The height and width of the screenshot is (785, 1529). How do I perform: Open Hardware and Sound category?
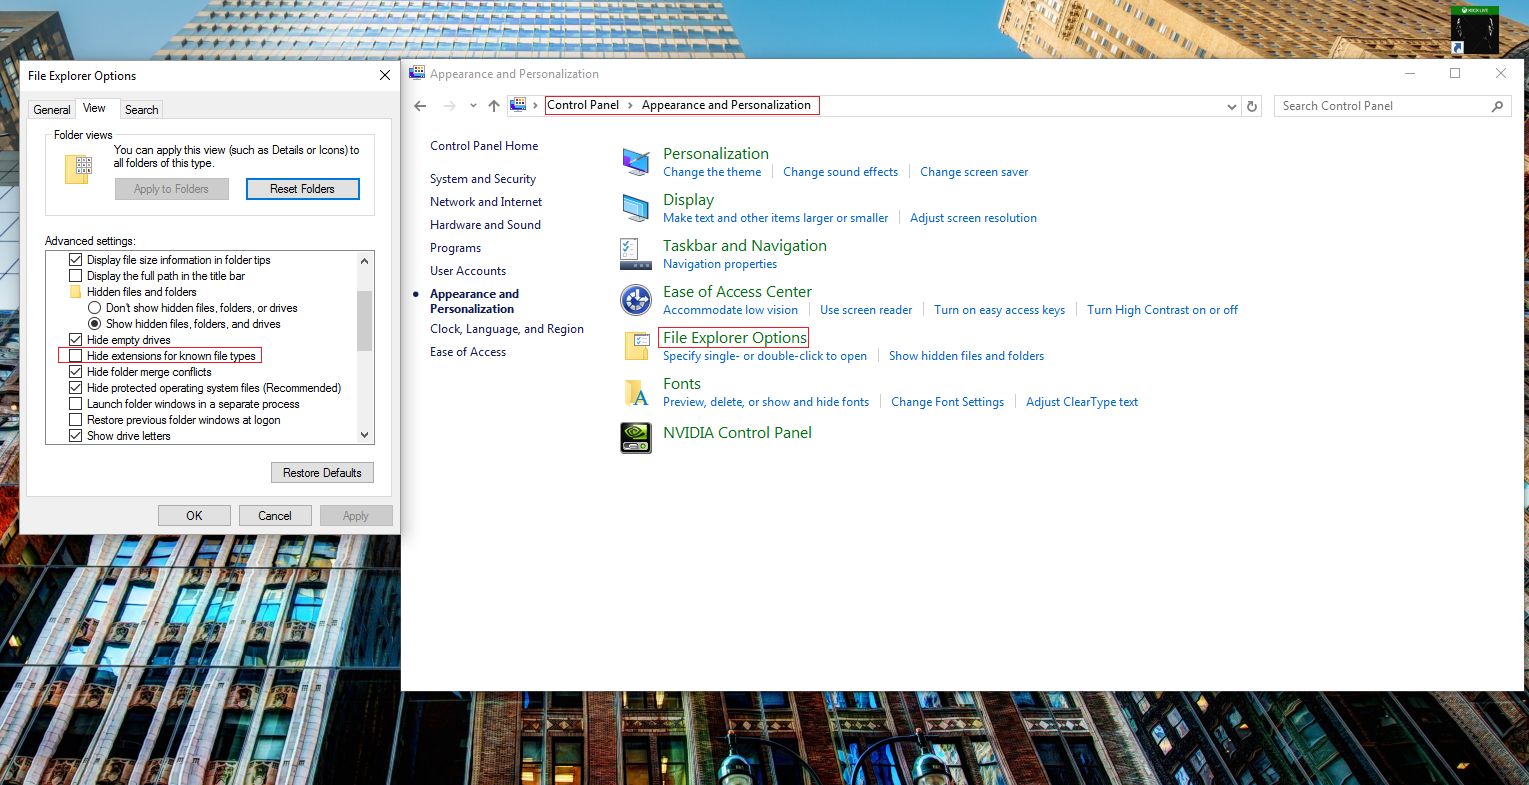pos(485,225)
